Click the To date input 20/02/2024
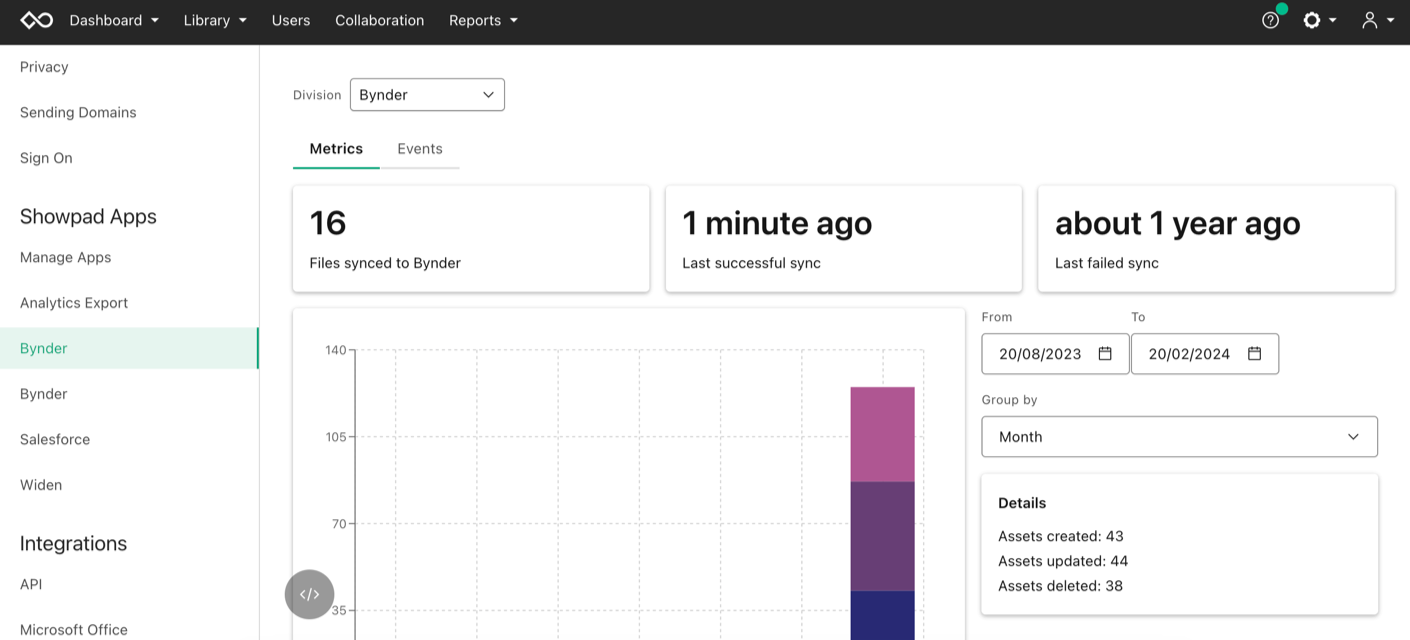The width and height of the screenshot is (1410, 640). pyautogui.click(x=1205, y=353)
